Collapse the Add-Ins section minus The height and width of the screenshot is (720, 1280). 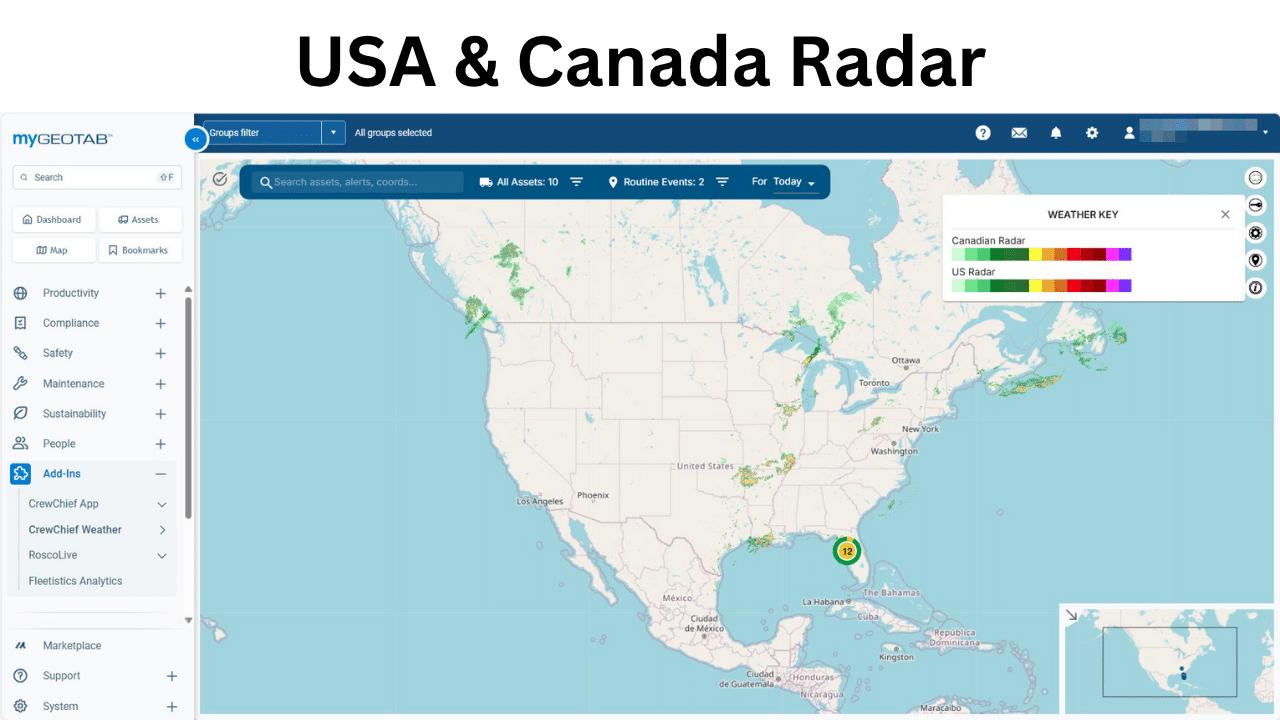(161, 474)
